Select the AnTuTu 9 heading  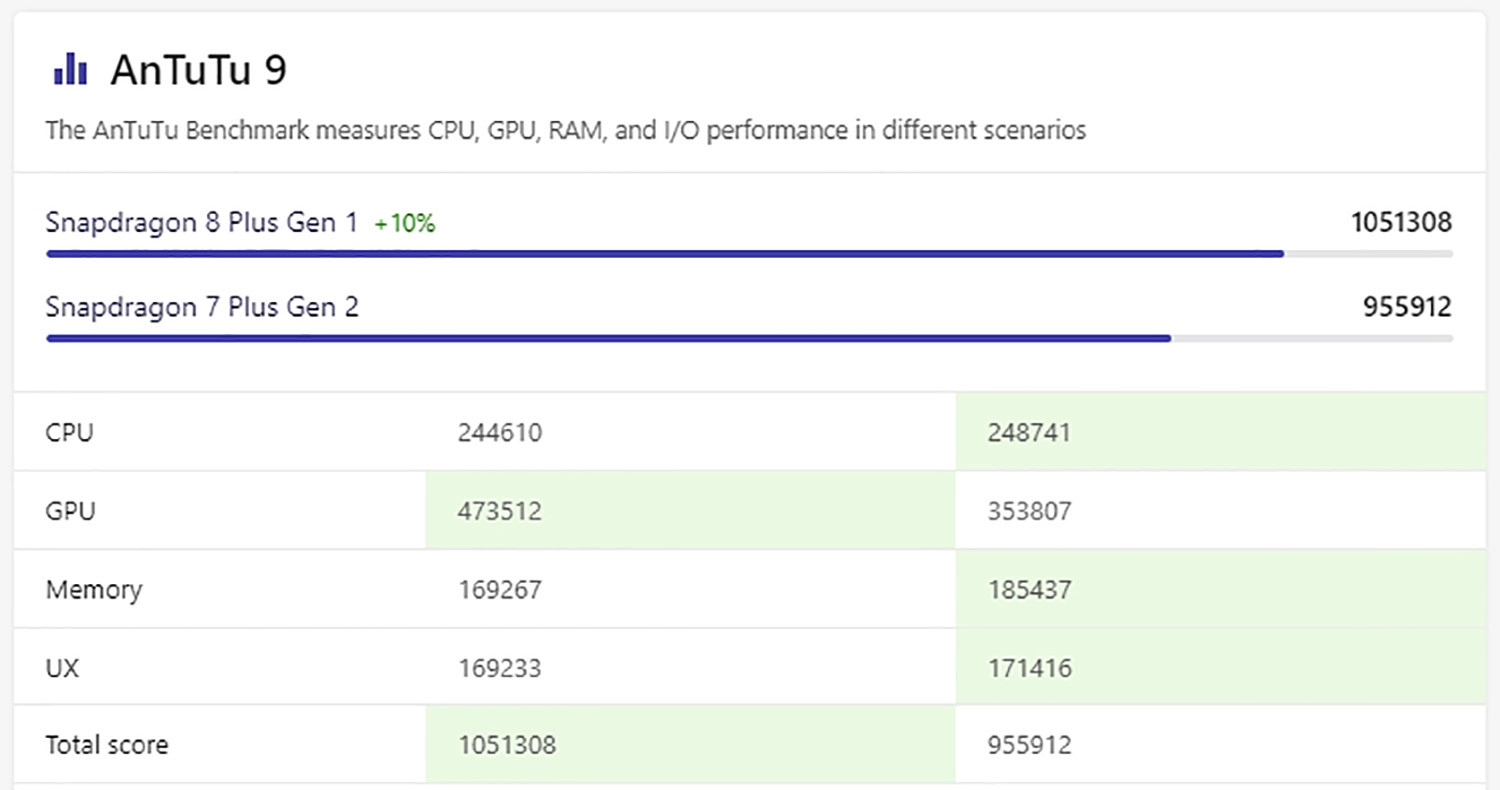coord(199,70)
